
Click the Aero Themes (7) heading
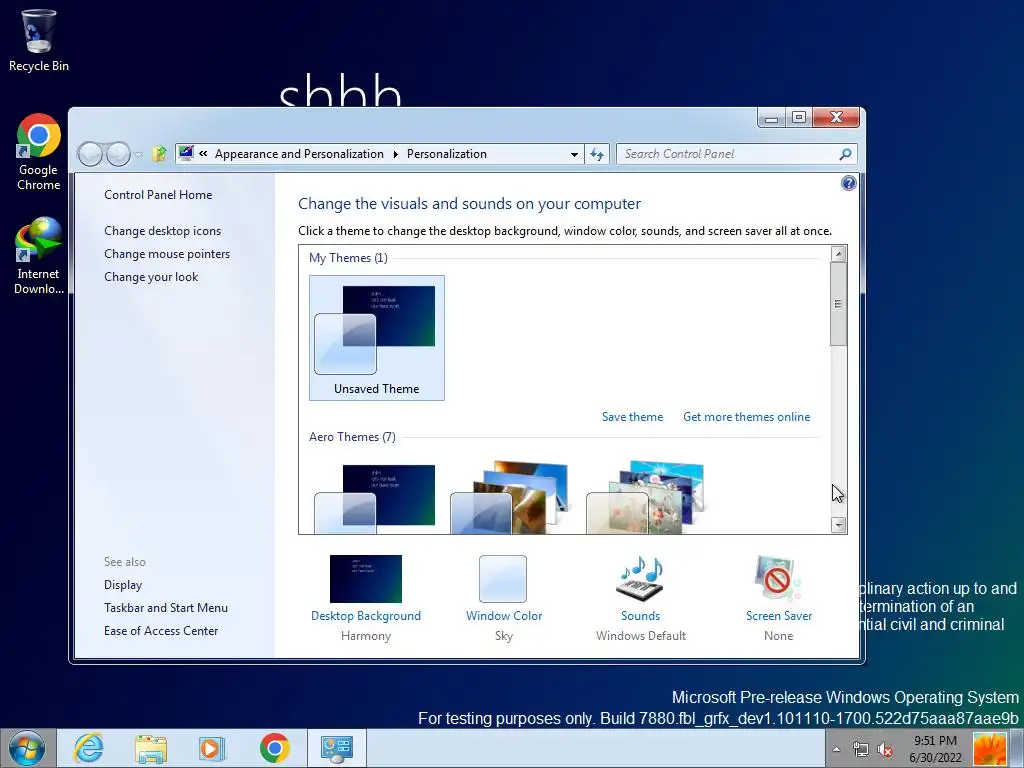coord(352,437)
